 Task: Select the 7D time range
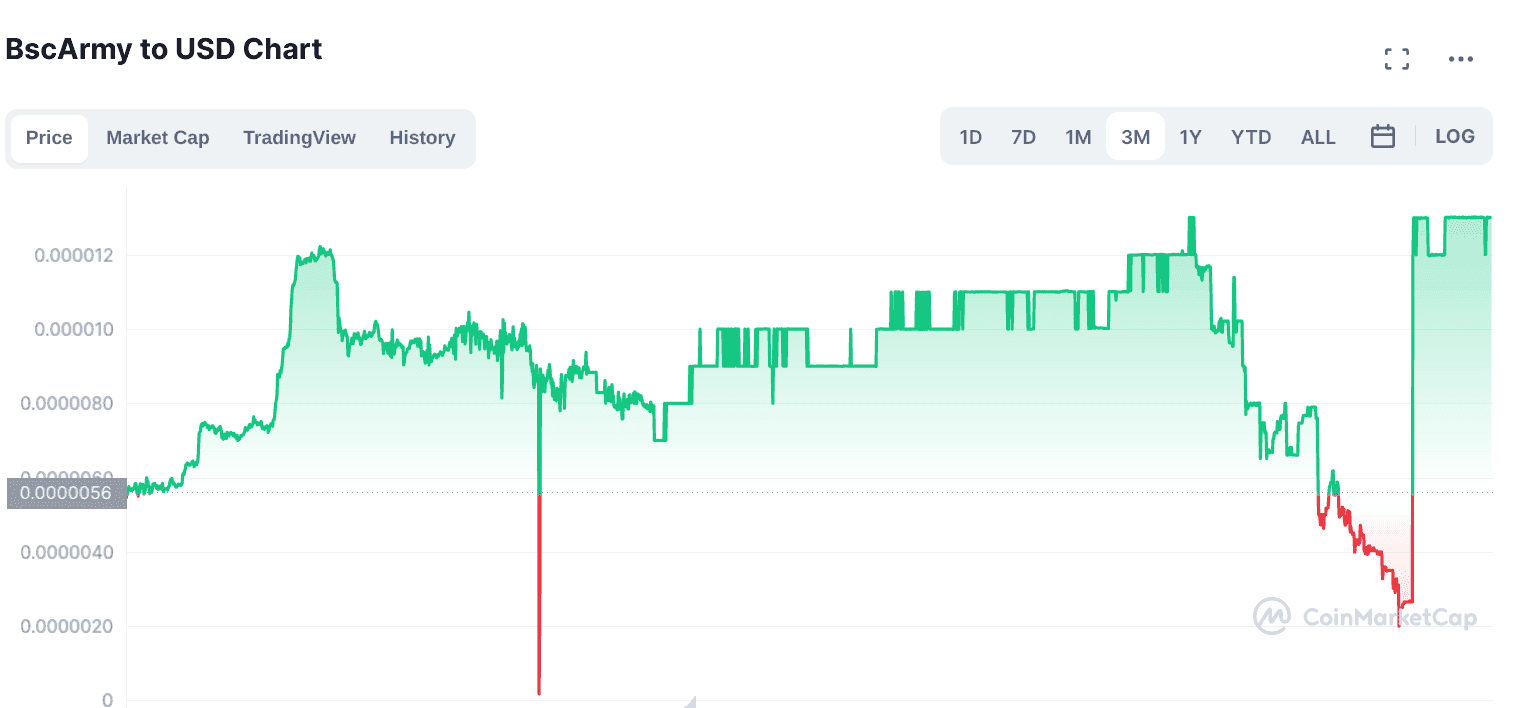[x=1023, y=137]
